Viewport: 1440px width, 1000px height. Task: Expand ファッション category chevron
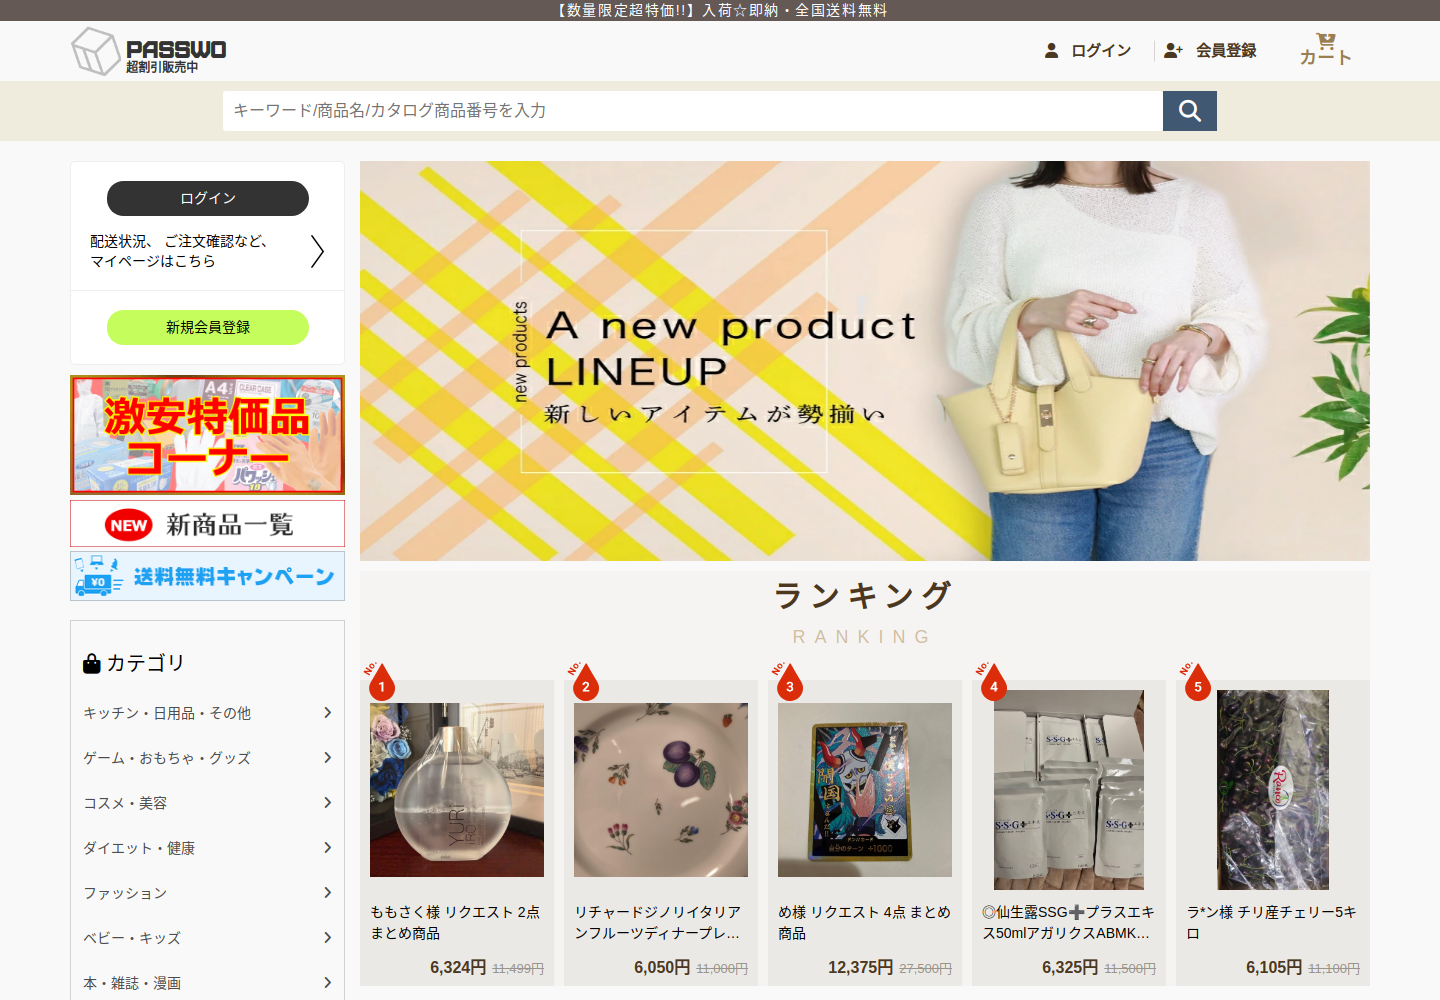[327, 892]
